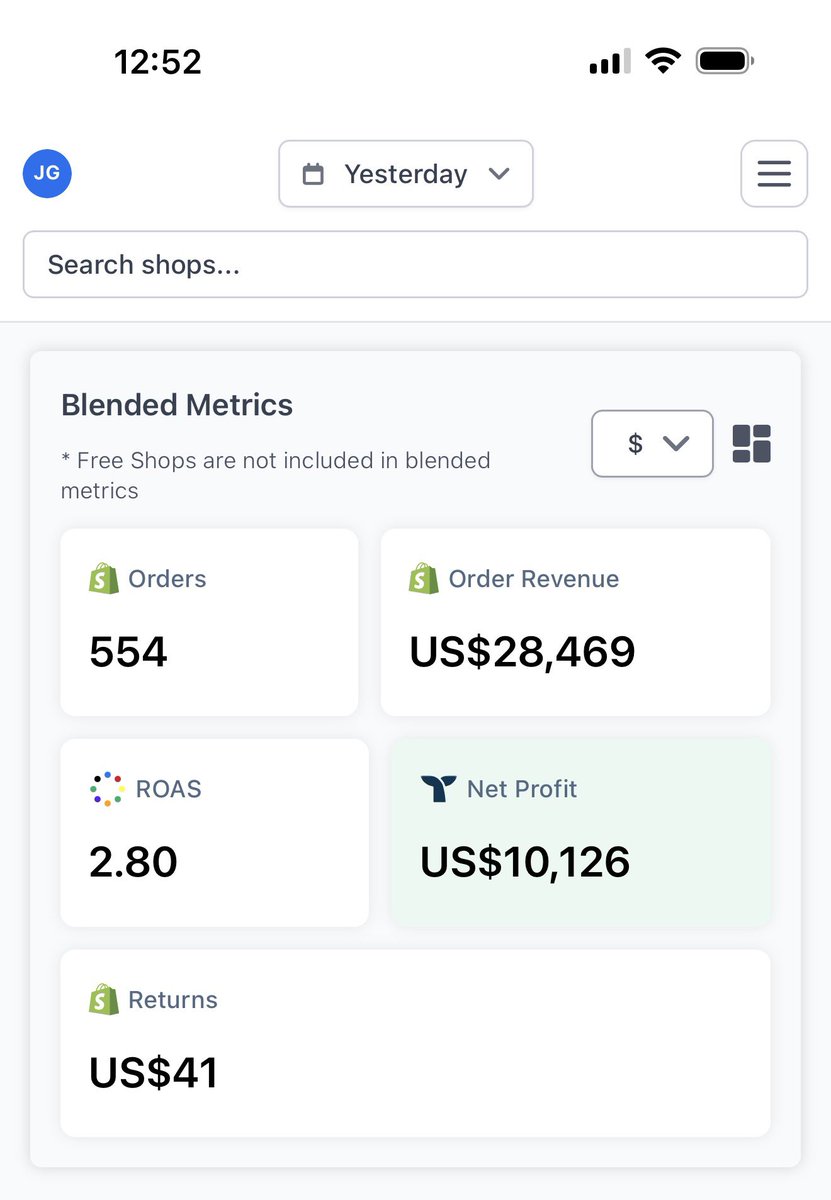This screenshot has height=1200, width=831.
Task: Click the Returns label
Action: click(x=173, y=1000)
